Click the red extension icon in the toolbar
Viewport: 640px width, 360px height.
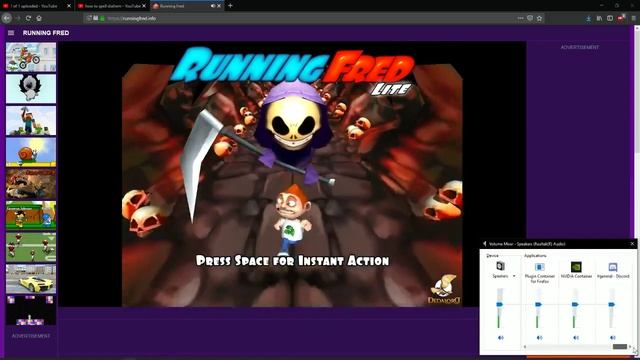(621, 18)
